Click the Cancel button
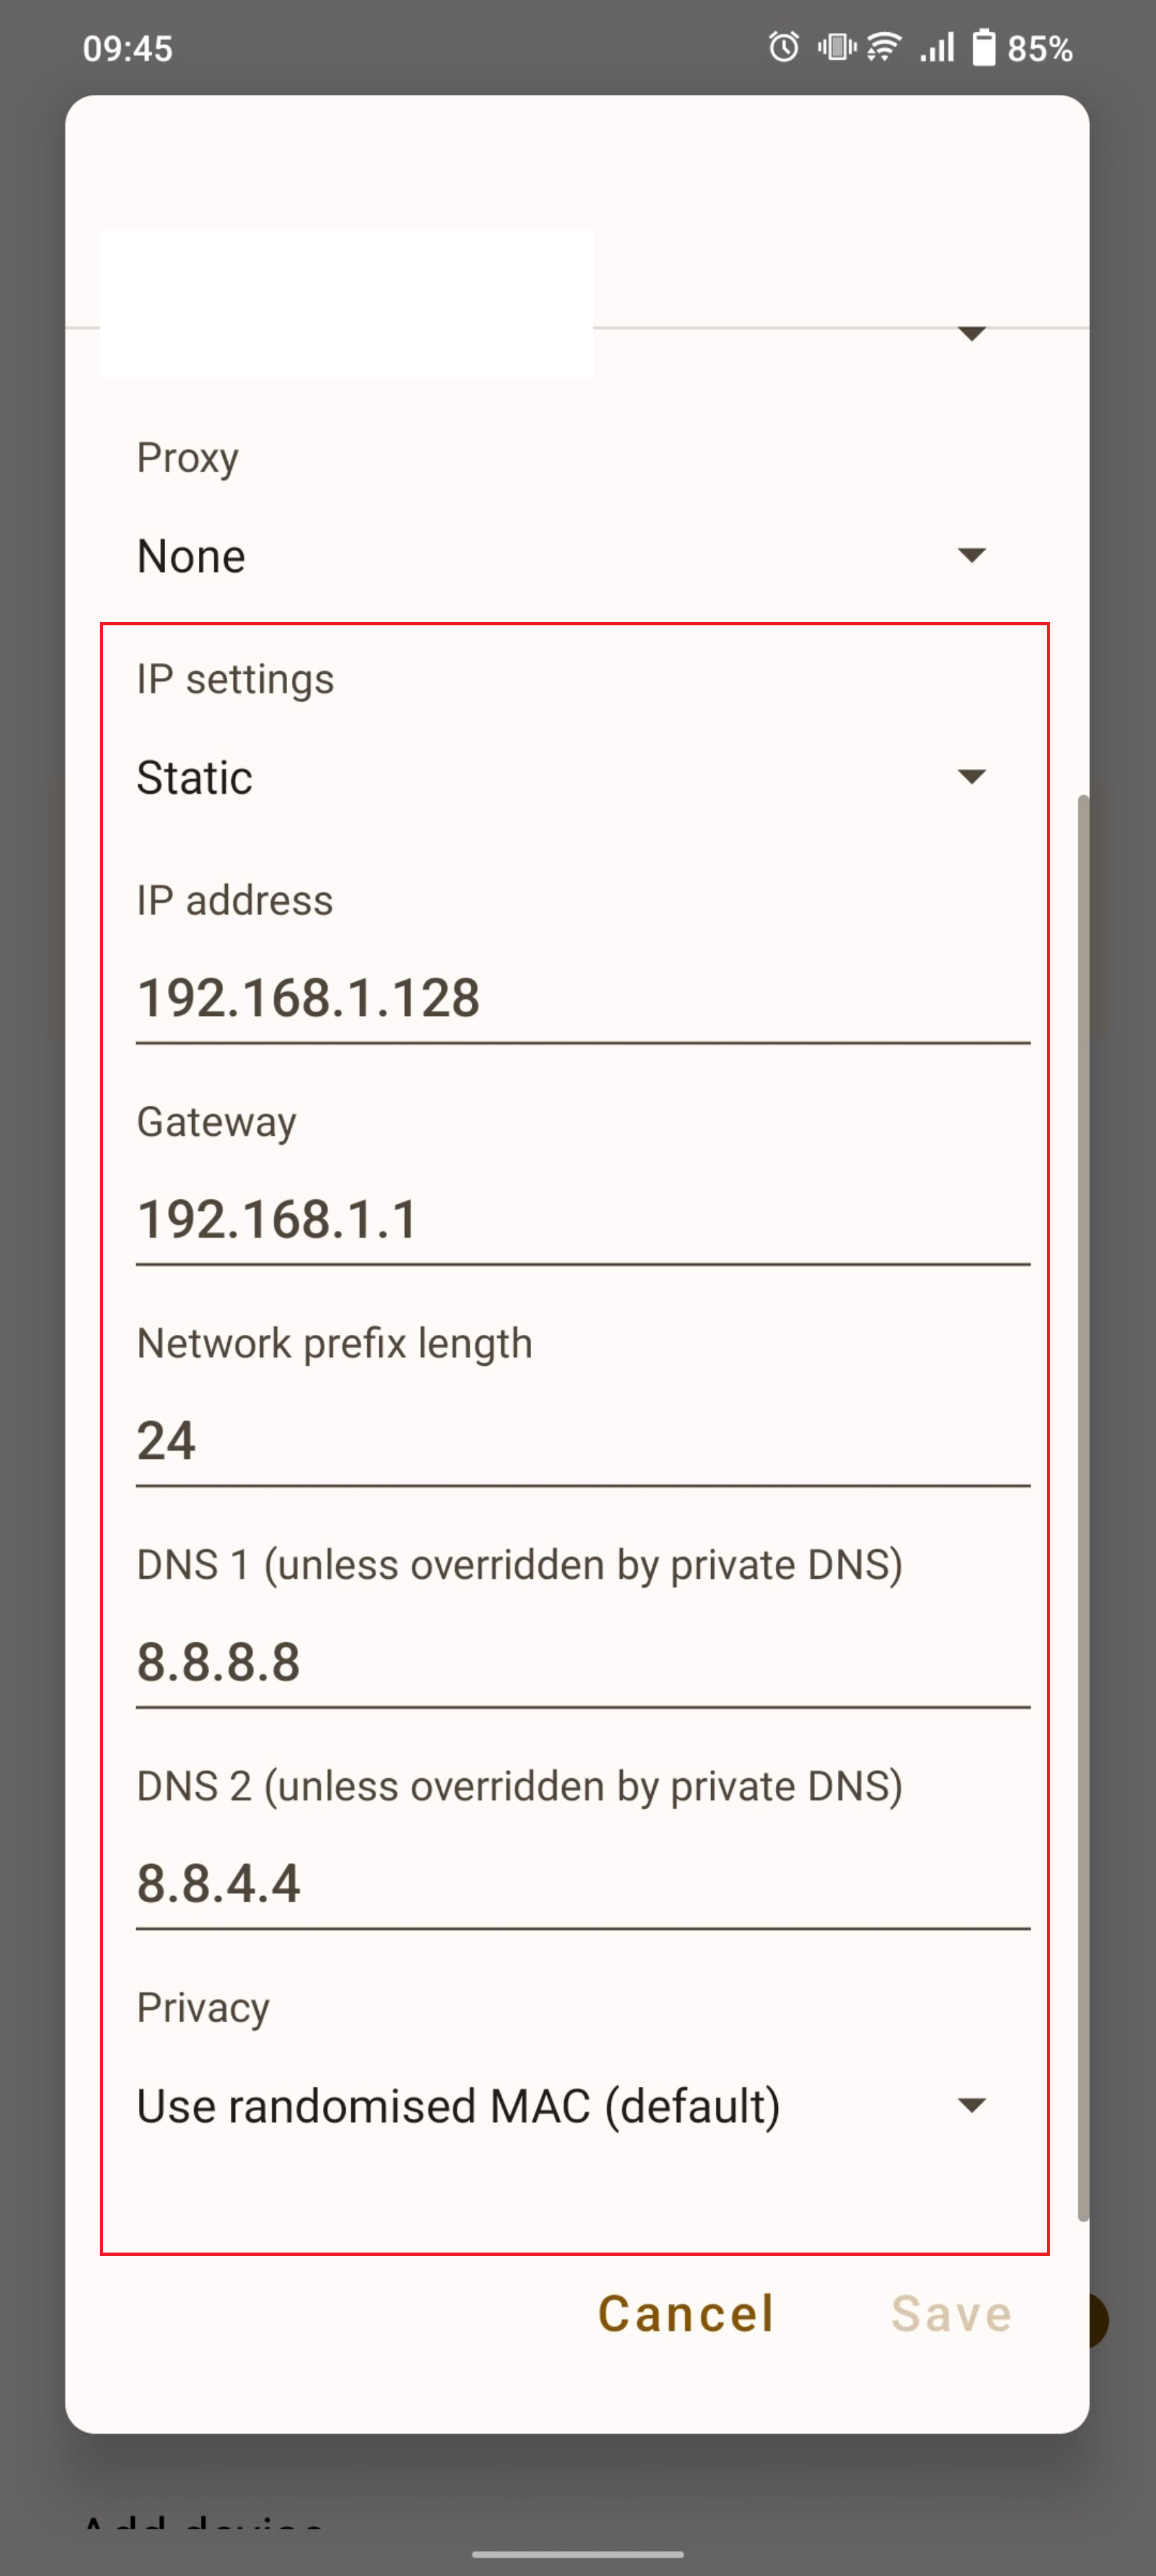 [x=686, y=2313]
